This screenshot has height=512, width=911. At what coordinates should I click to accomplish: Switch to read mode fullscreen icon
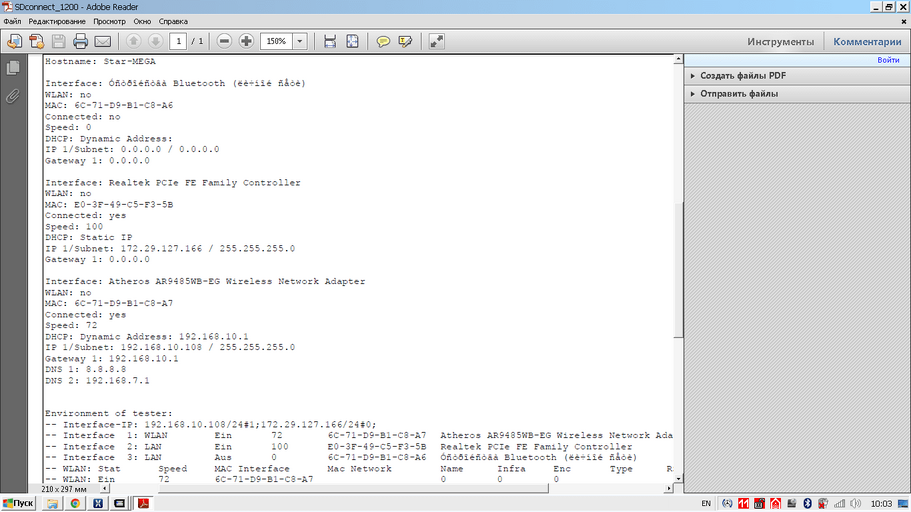tap(436, 41)
